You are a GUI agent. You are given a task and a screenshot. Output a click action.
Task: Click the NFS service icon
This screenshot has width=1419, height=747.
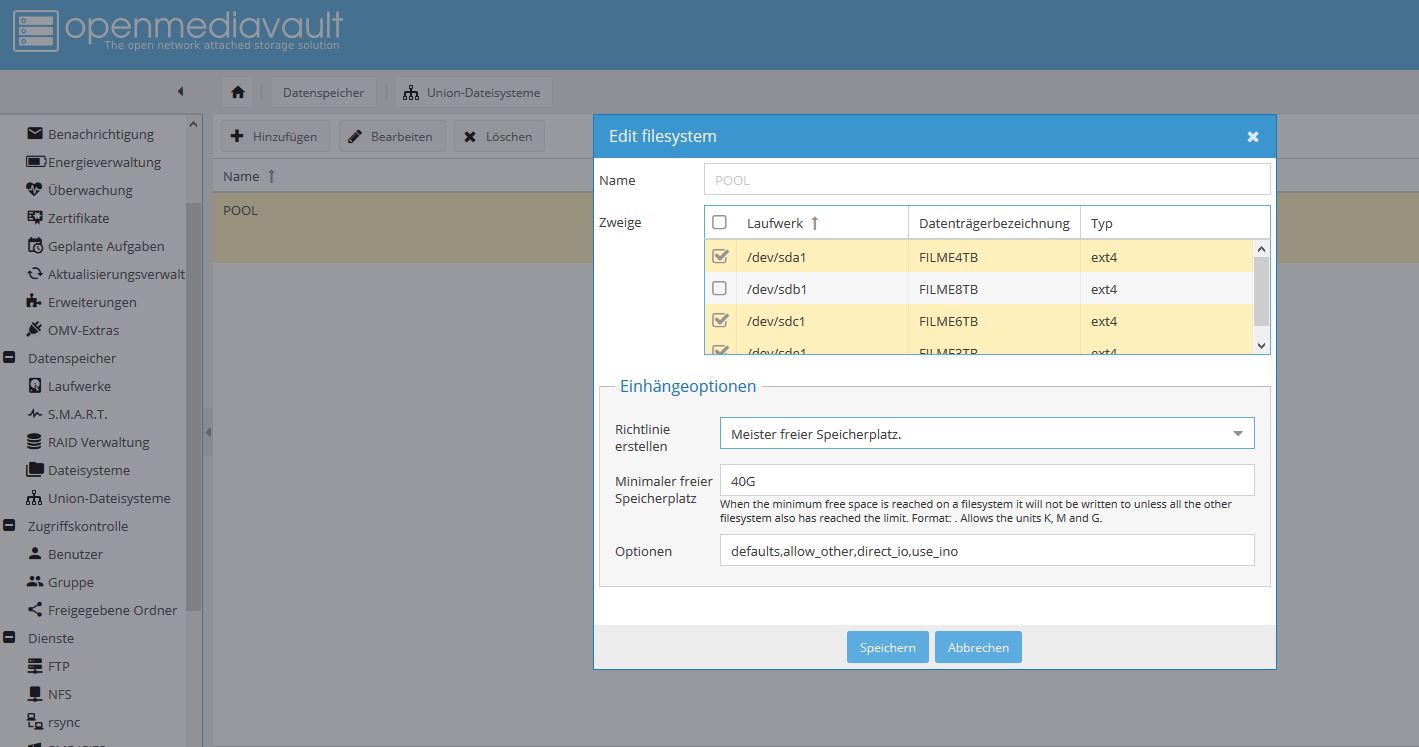(x=35, y=693)
